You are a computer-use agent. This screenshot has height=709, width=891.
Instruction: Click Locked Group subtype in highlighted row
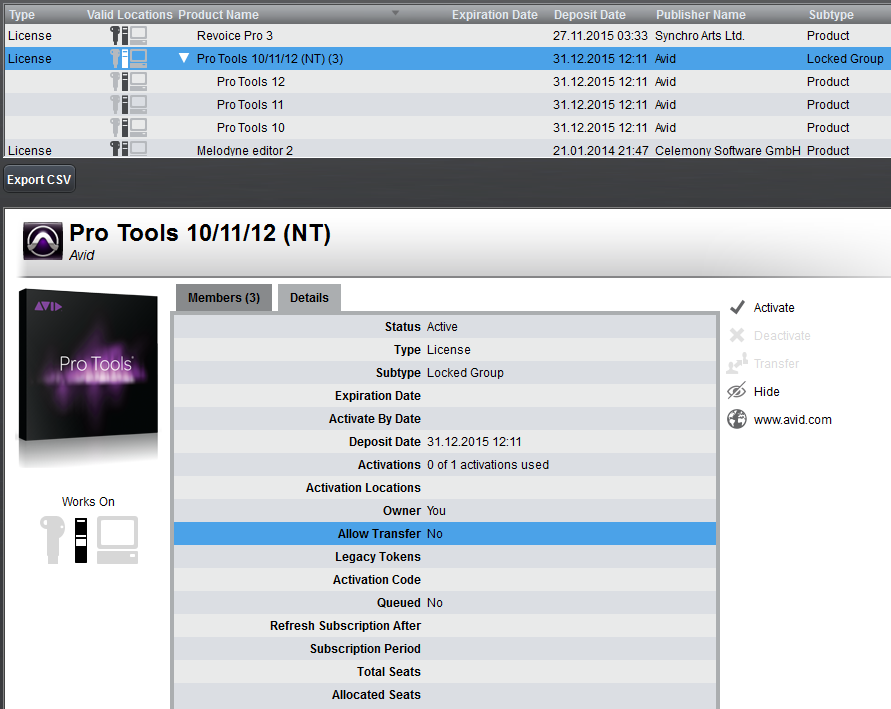[845, 59]
